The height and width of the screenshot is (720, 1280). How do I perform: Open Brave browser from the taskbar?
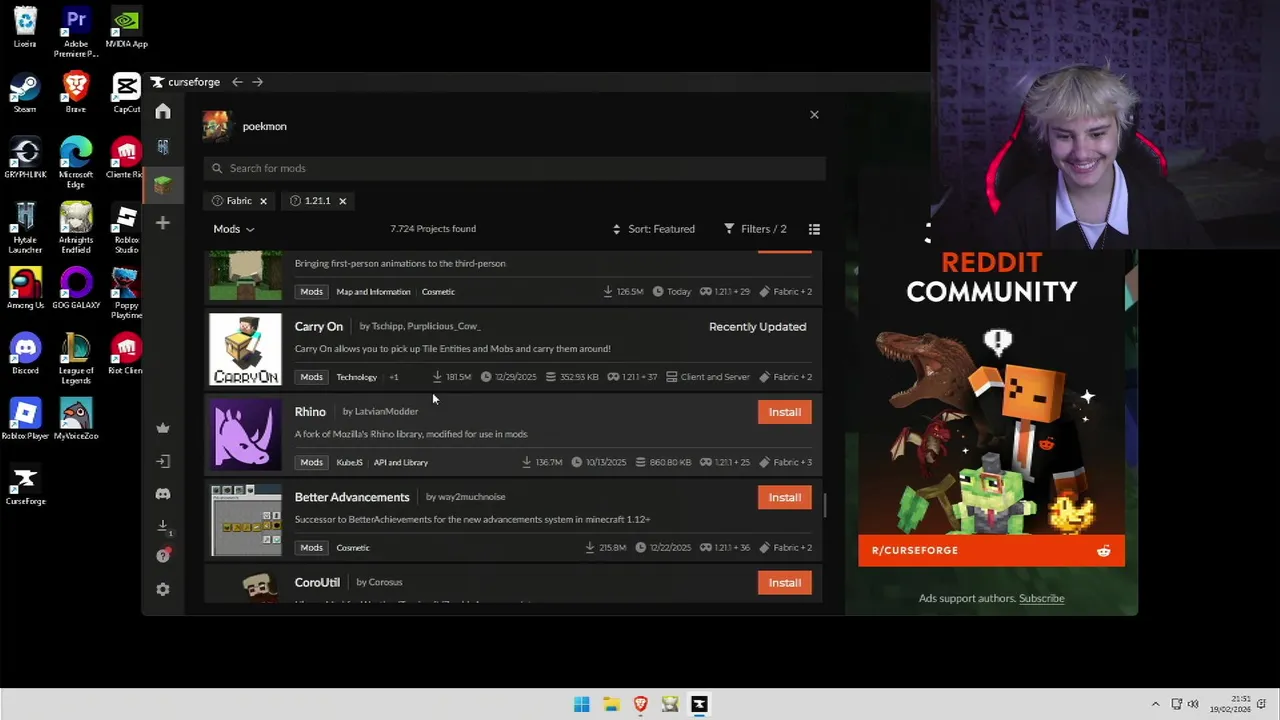(x=641, y=704)
